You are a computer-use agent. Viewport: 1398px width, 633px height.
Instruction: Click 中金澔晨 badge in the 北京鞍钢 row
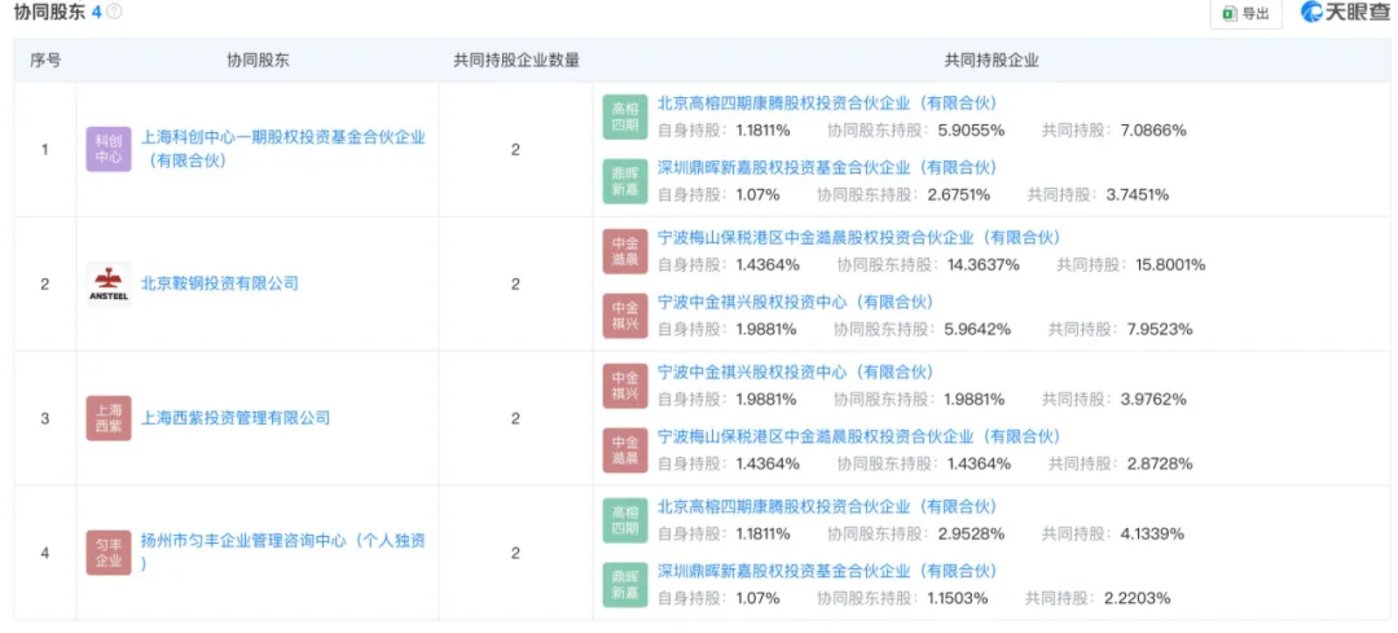pyautogui.click(x=625, y=251)
